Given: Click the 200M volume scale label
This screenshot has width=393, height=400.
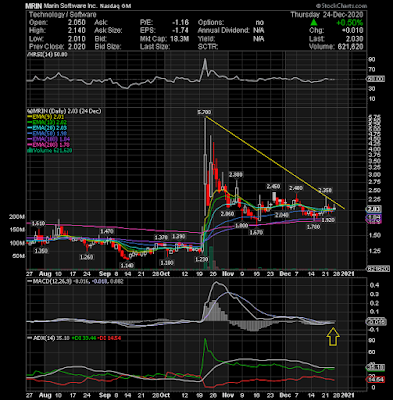Looking at the screenshot, I should (x=17, y=217).
